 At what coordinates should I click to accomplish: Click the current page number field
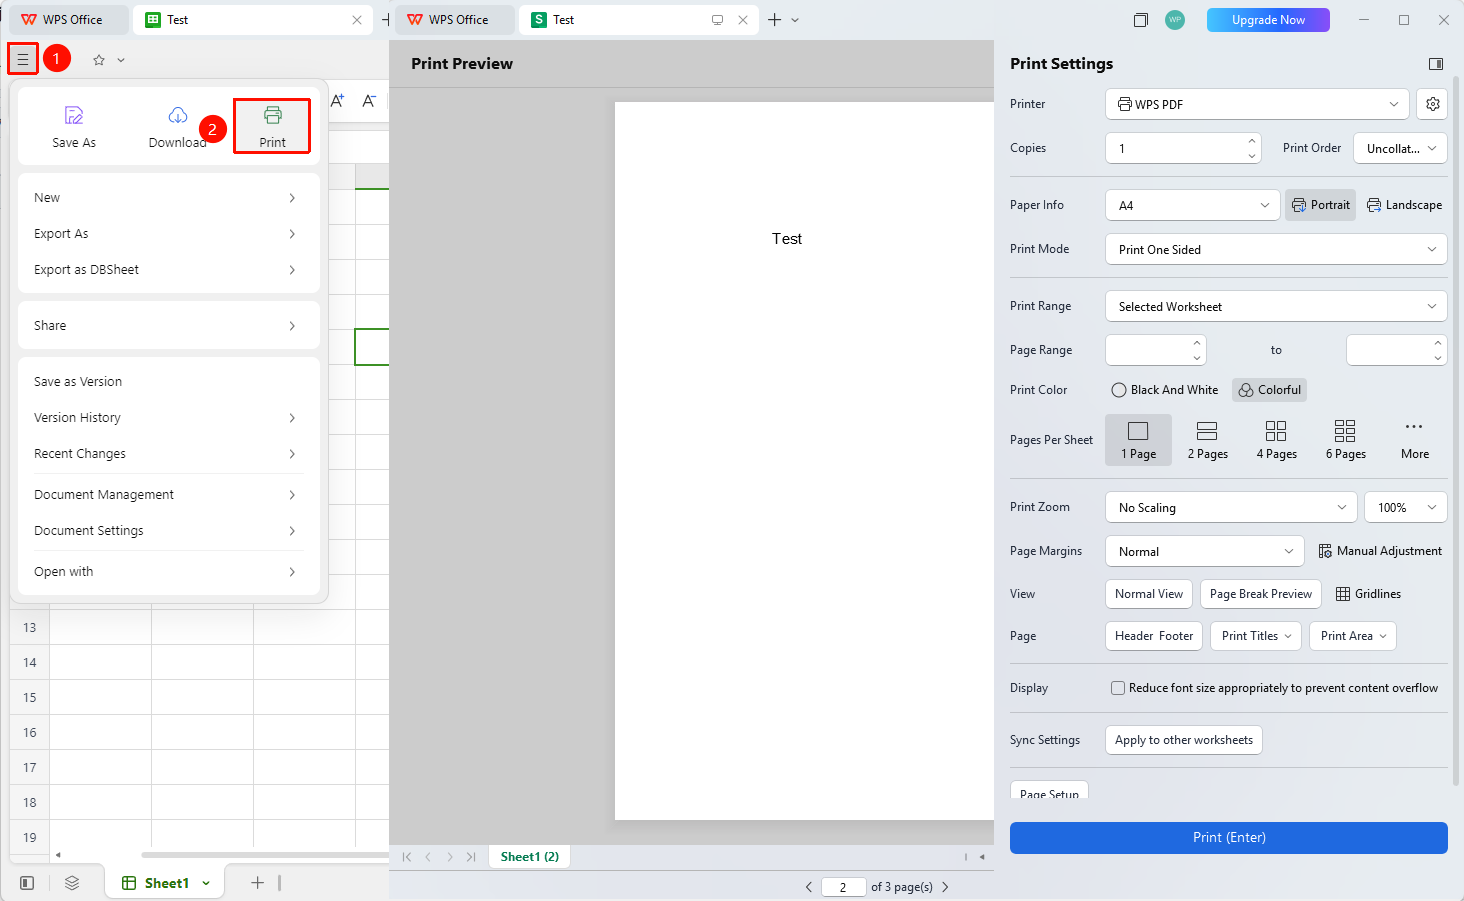[x=843, y=887]
